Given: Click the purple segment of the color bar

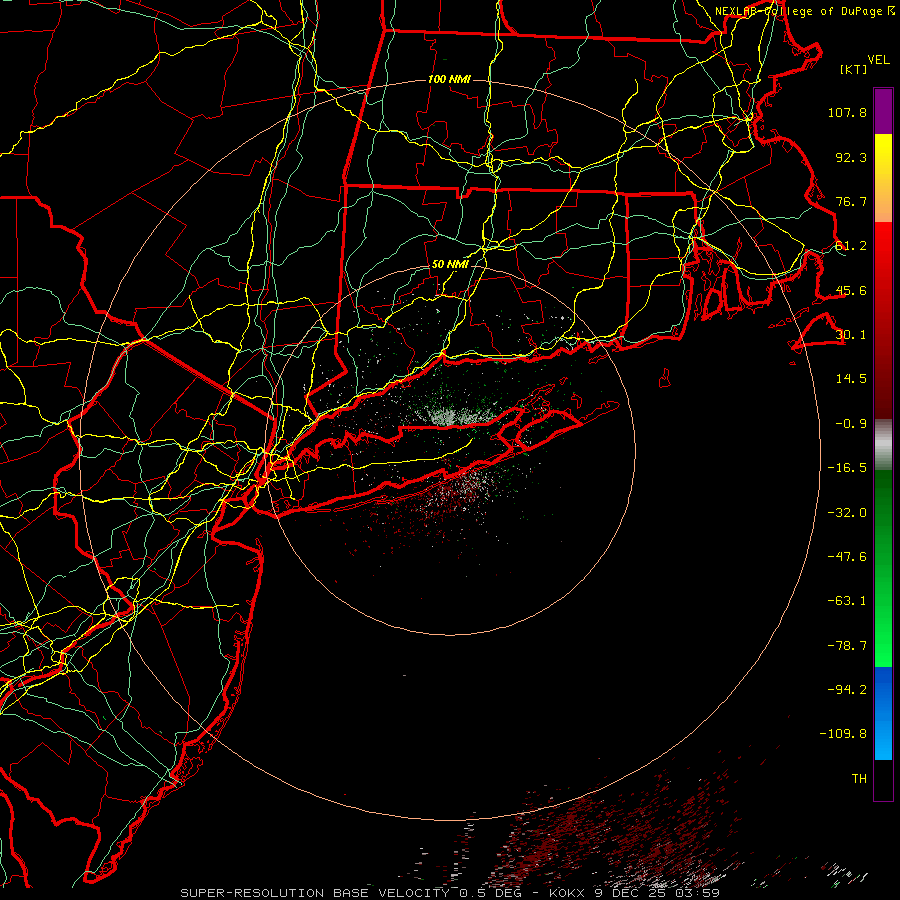Looking at the screenshot, I should 883,112.
